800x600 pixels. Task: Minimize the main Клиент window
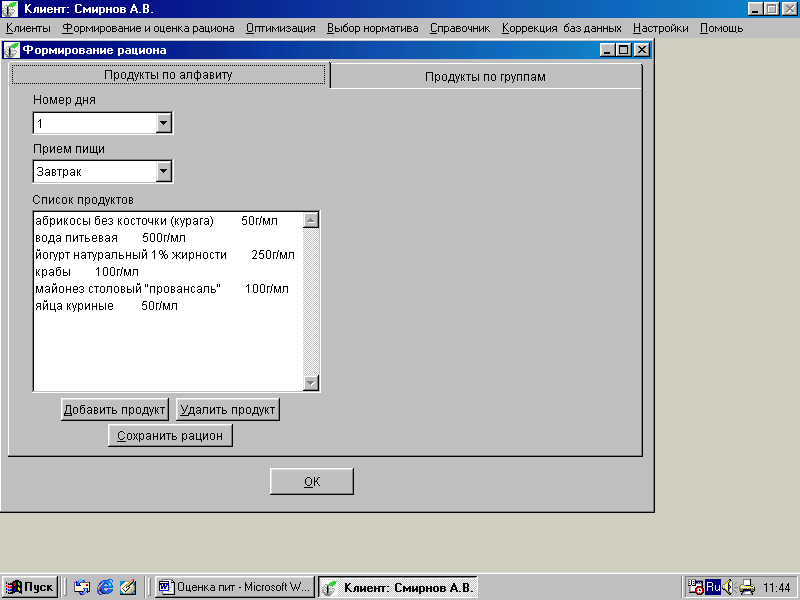756,9
